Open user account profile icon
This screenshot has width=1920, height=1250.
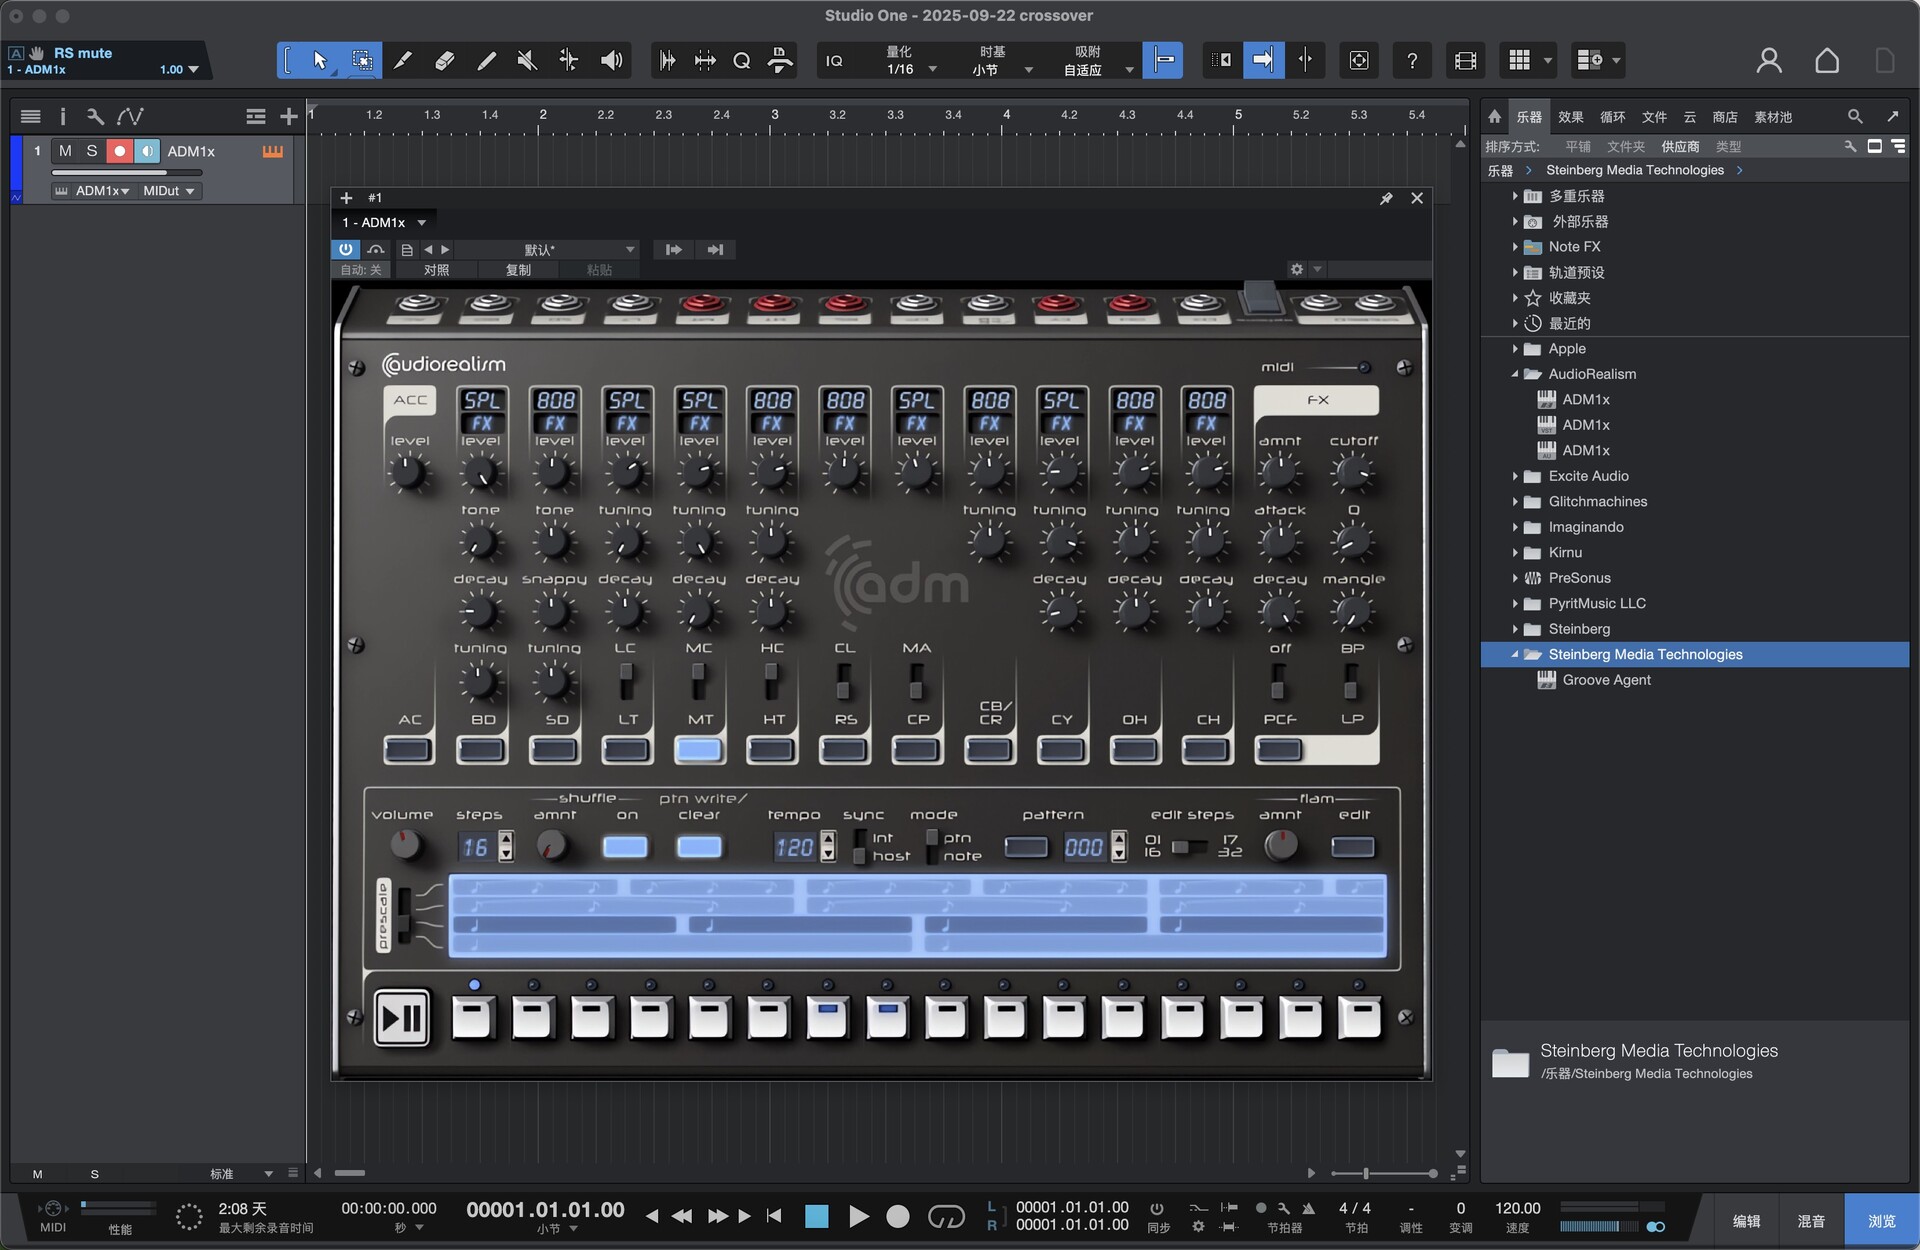(x=1768, y=61)
